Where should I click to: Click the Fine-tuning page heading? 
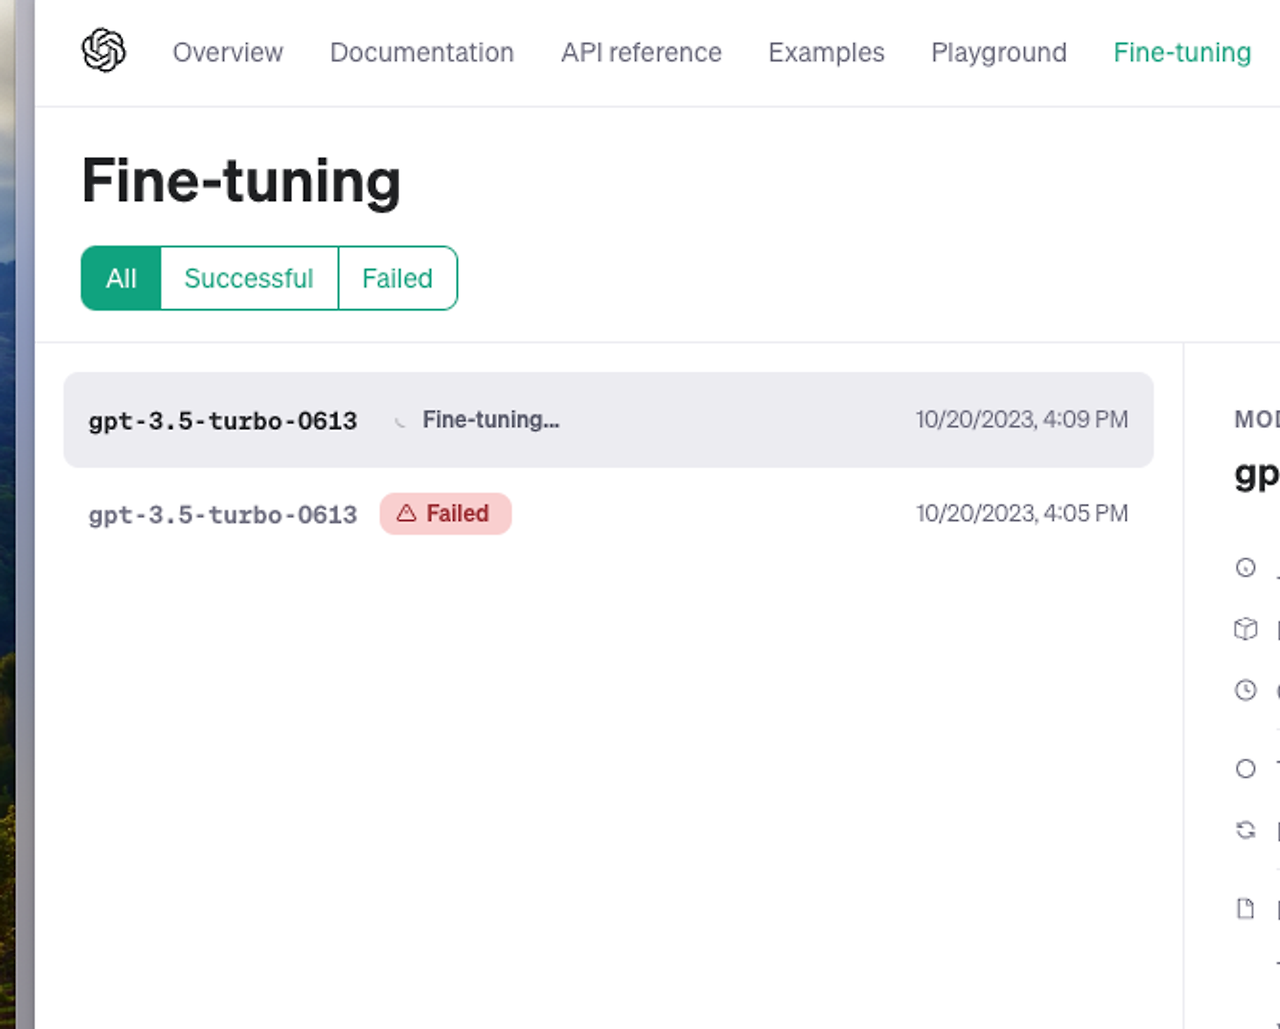coord(241,181)
